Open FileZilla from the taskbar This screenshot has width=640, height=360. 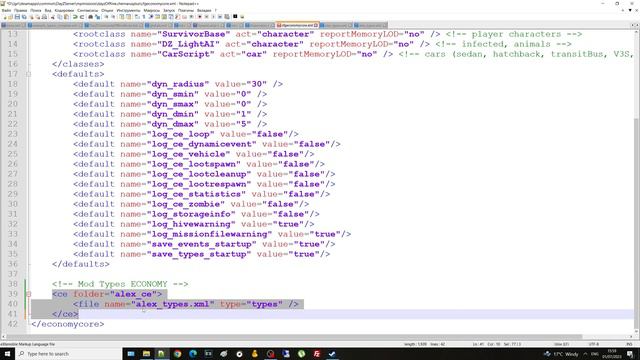click(x=317, y=354)
